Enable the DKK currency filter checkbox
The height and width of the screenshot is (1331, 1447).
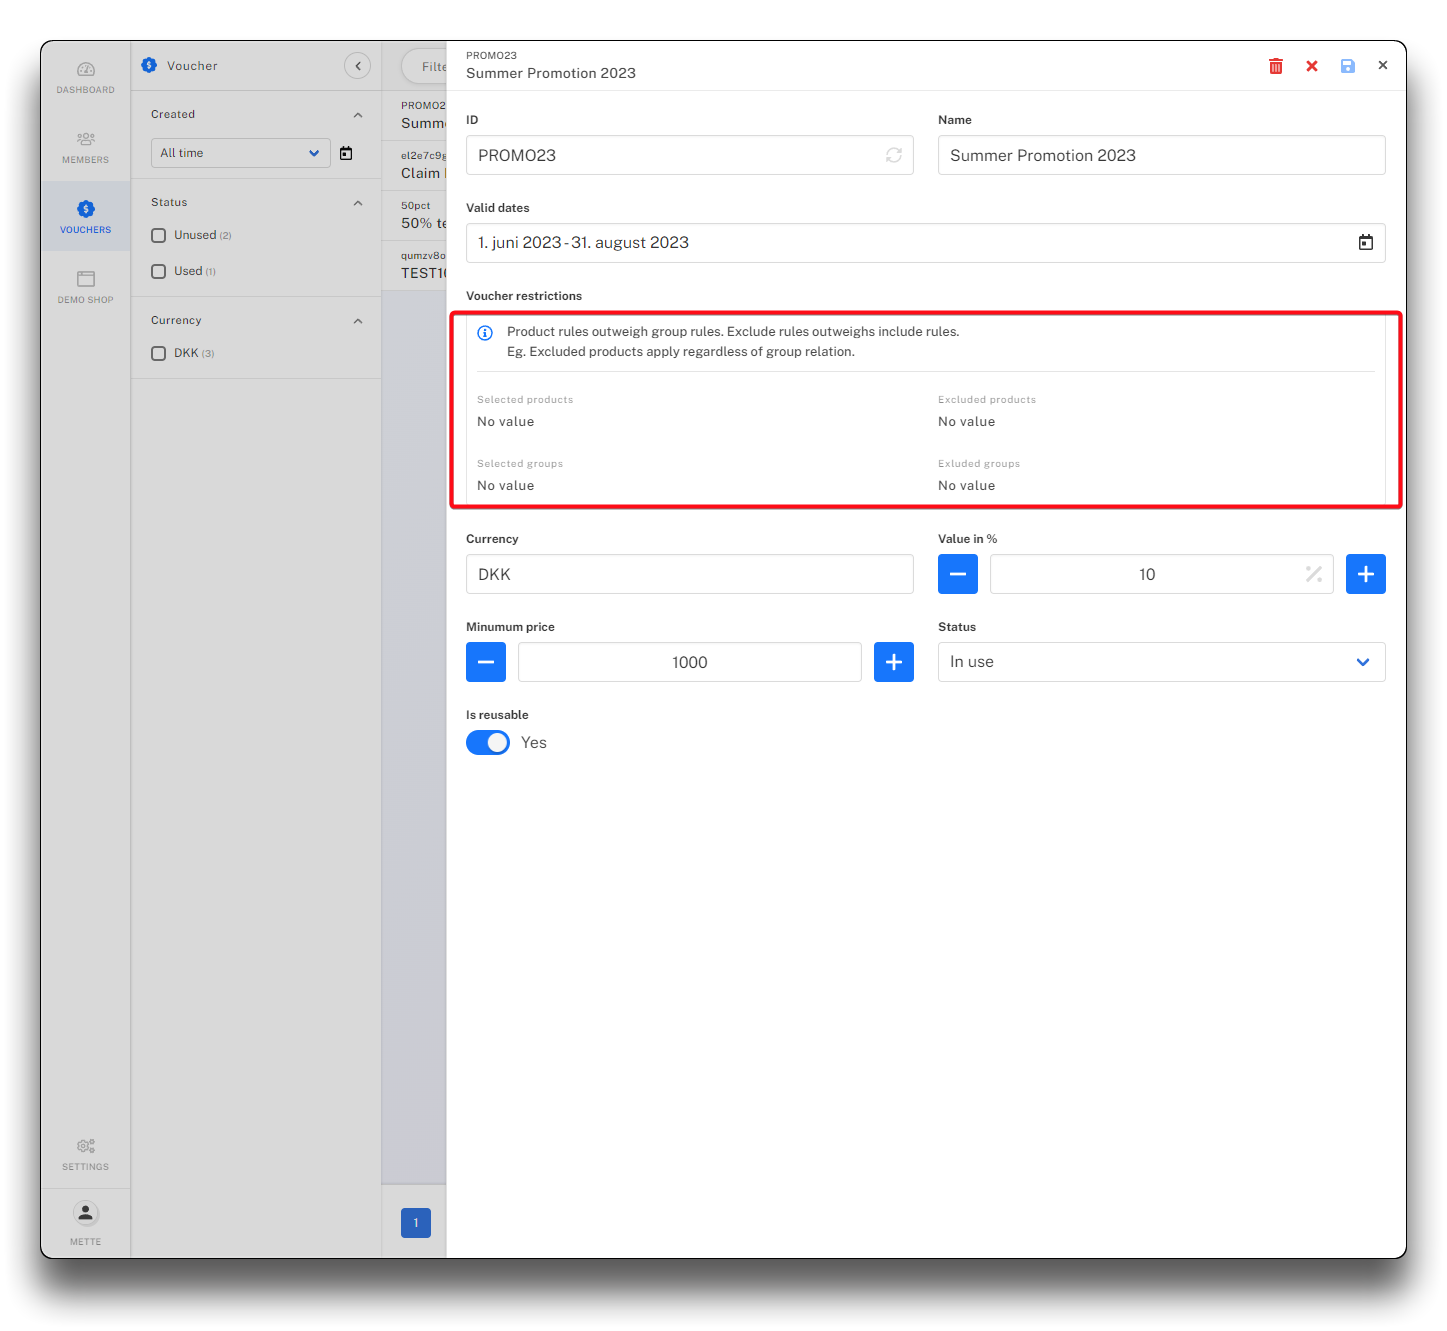(159, 354)
